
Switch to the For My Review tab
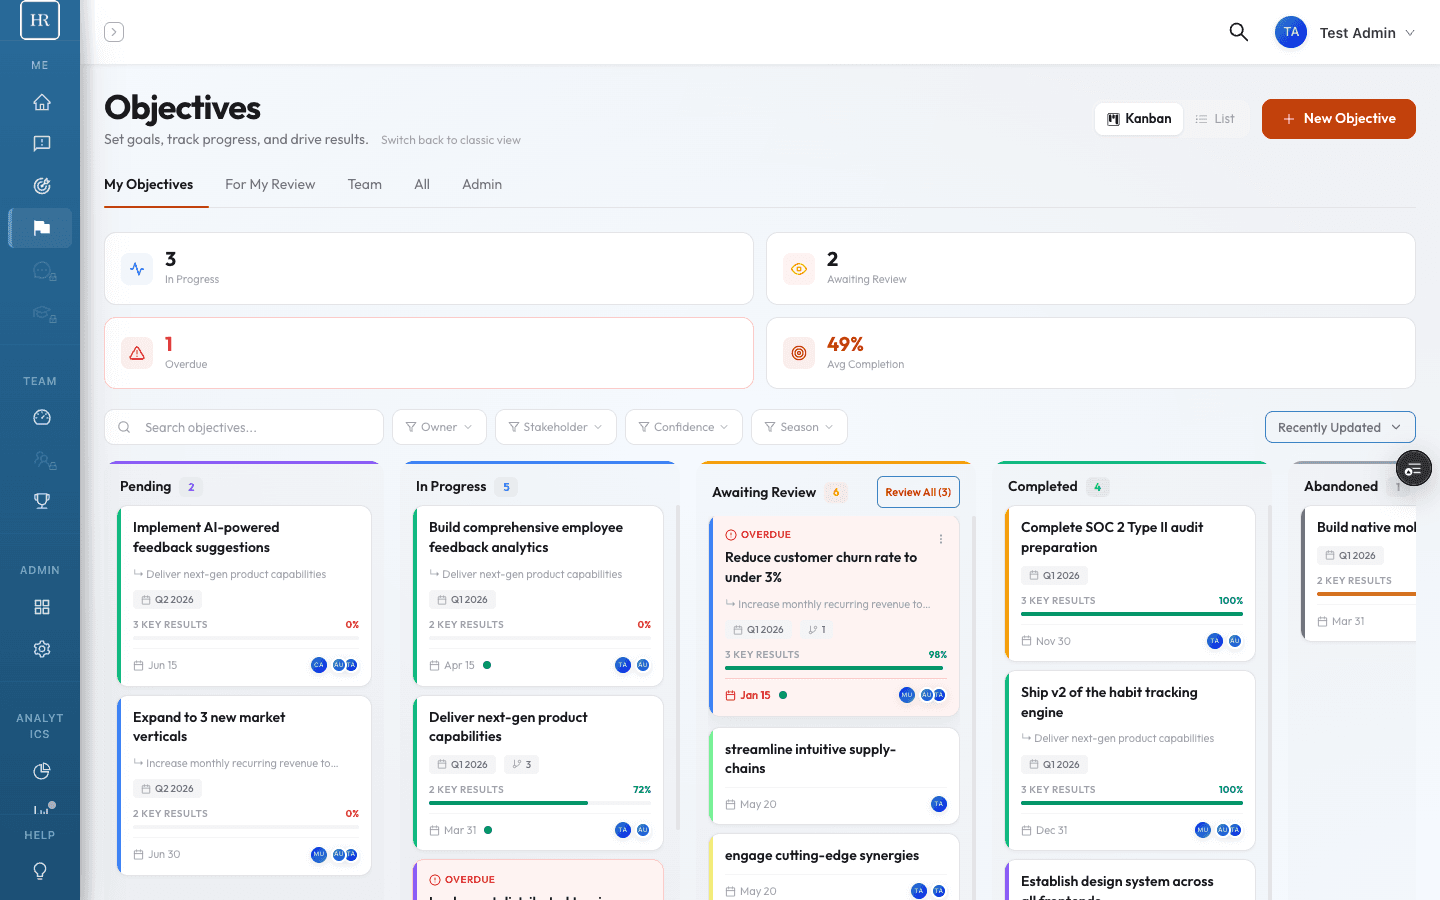pos(269,184)
